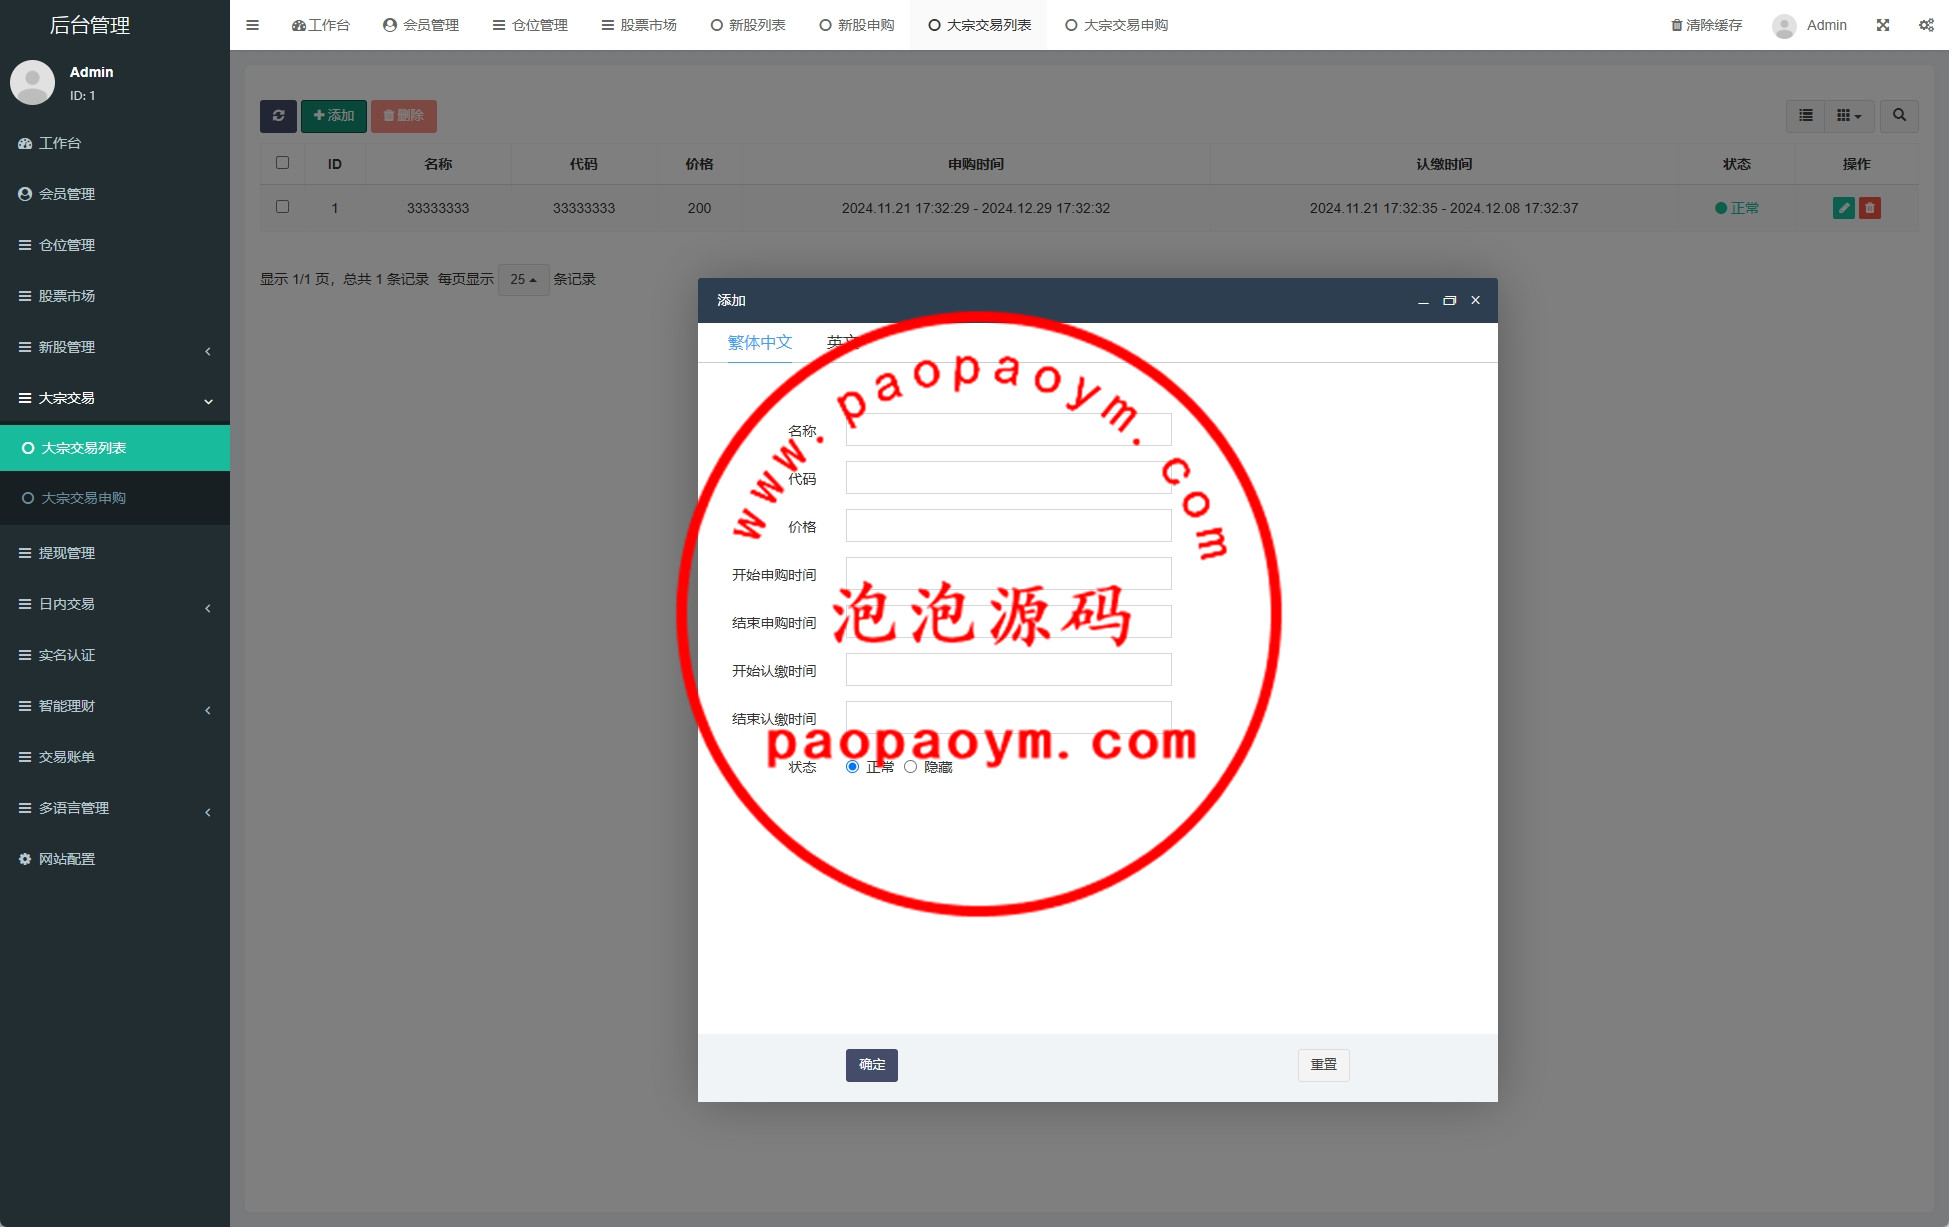Click the 重置 reset button
Screen dimensions: 1949x1227
(1323, 1065)
